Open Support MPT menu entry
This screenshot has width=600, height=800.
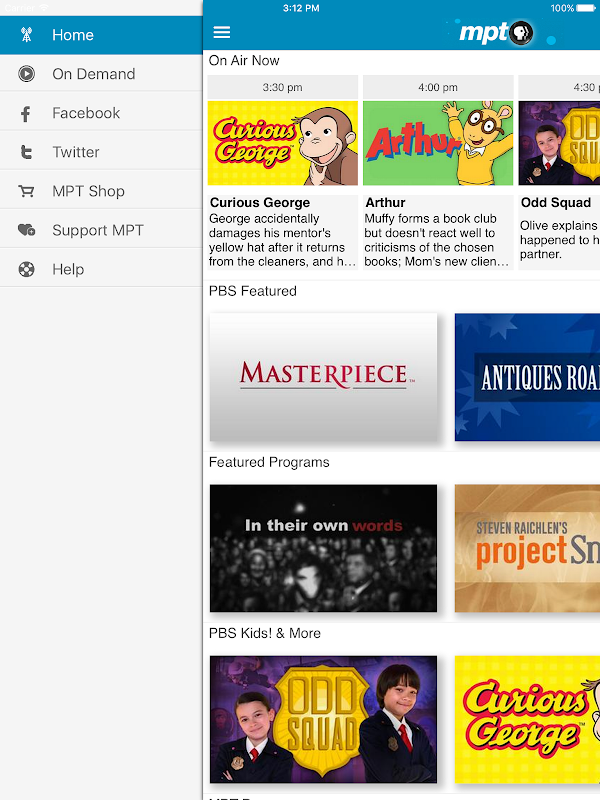(98, 230)
